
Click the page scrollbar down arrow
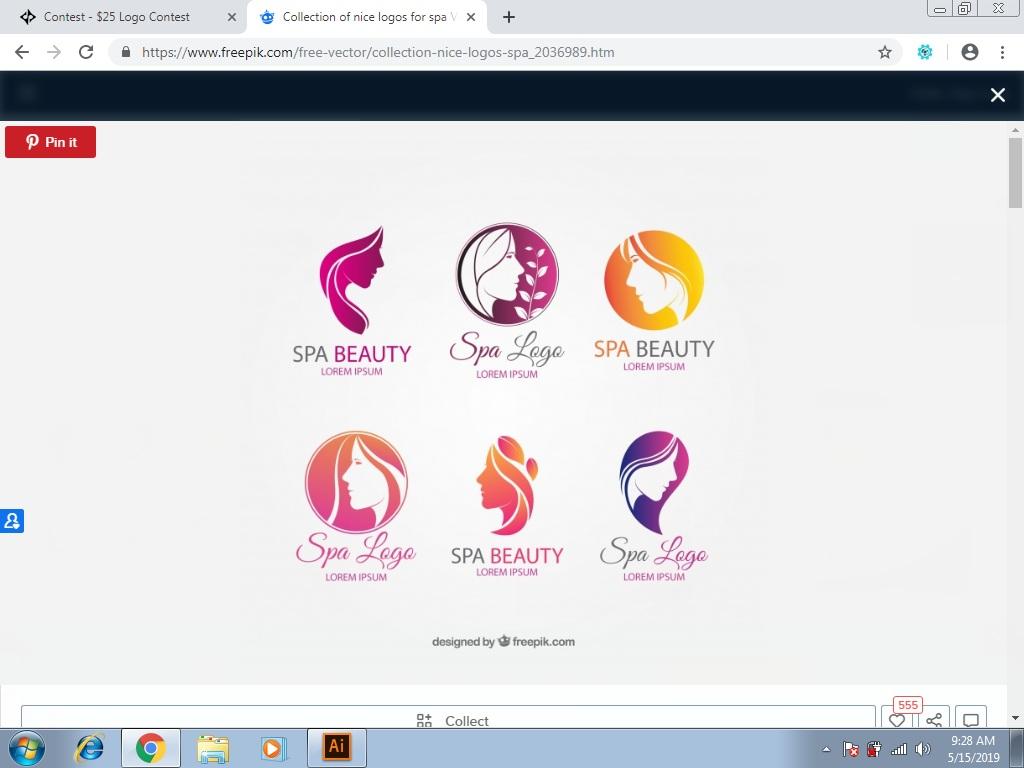[1015, 717]
